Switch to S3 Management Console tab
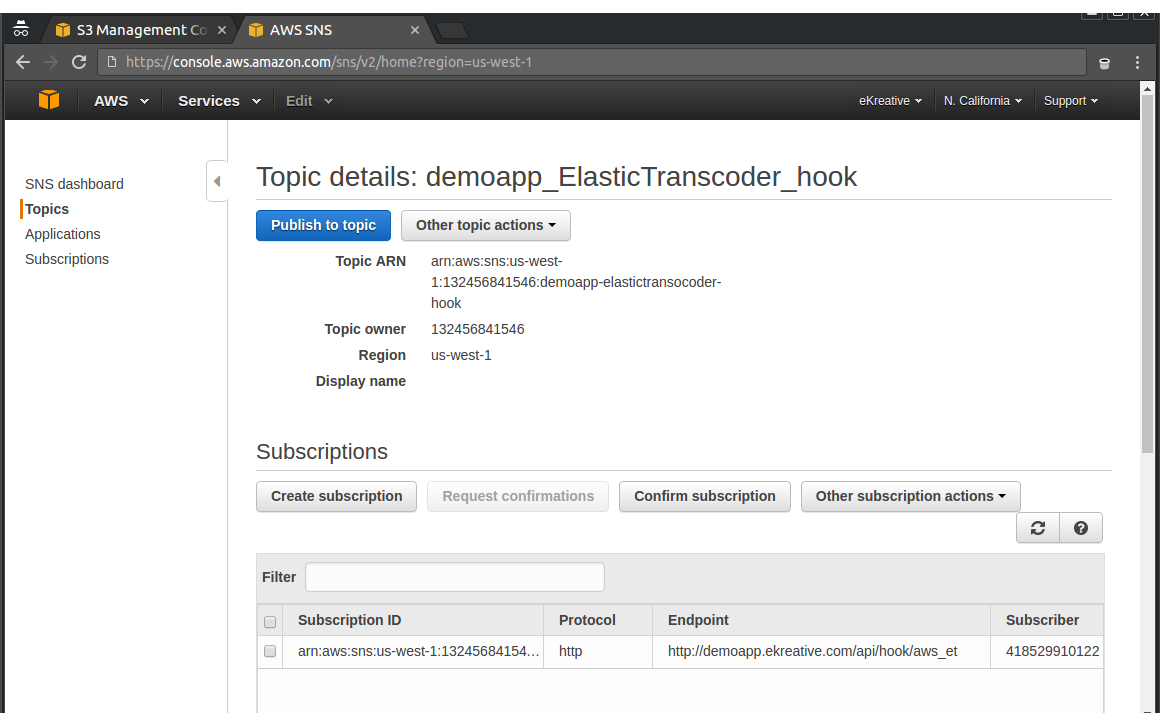 click(x=140, y=30)
